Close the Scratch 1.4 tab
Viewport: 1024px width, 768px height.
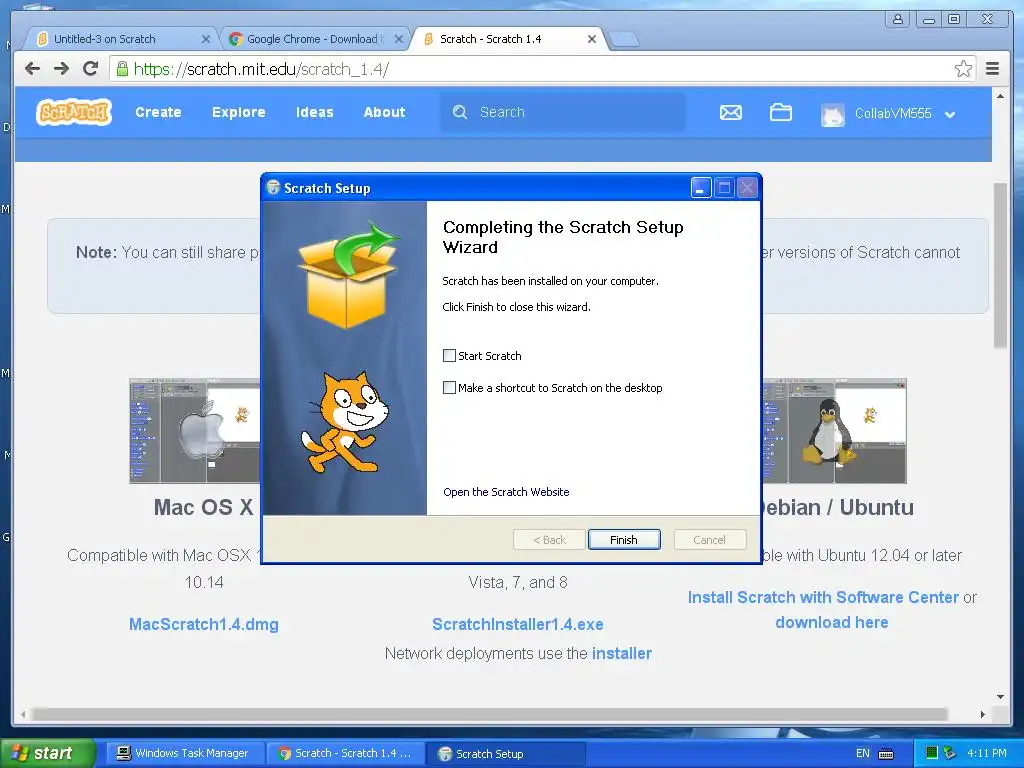coord(592,39)
